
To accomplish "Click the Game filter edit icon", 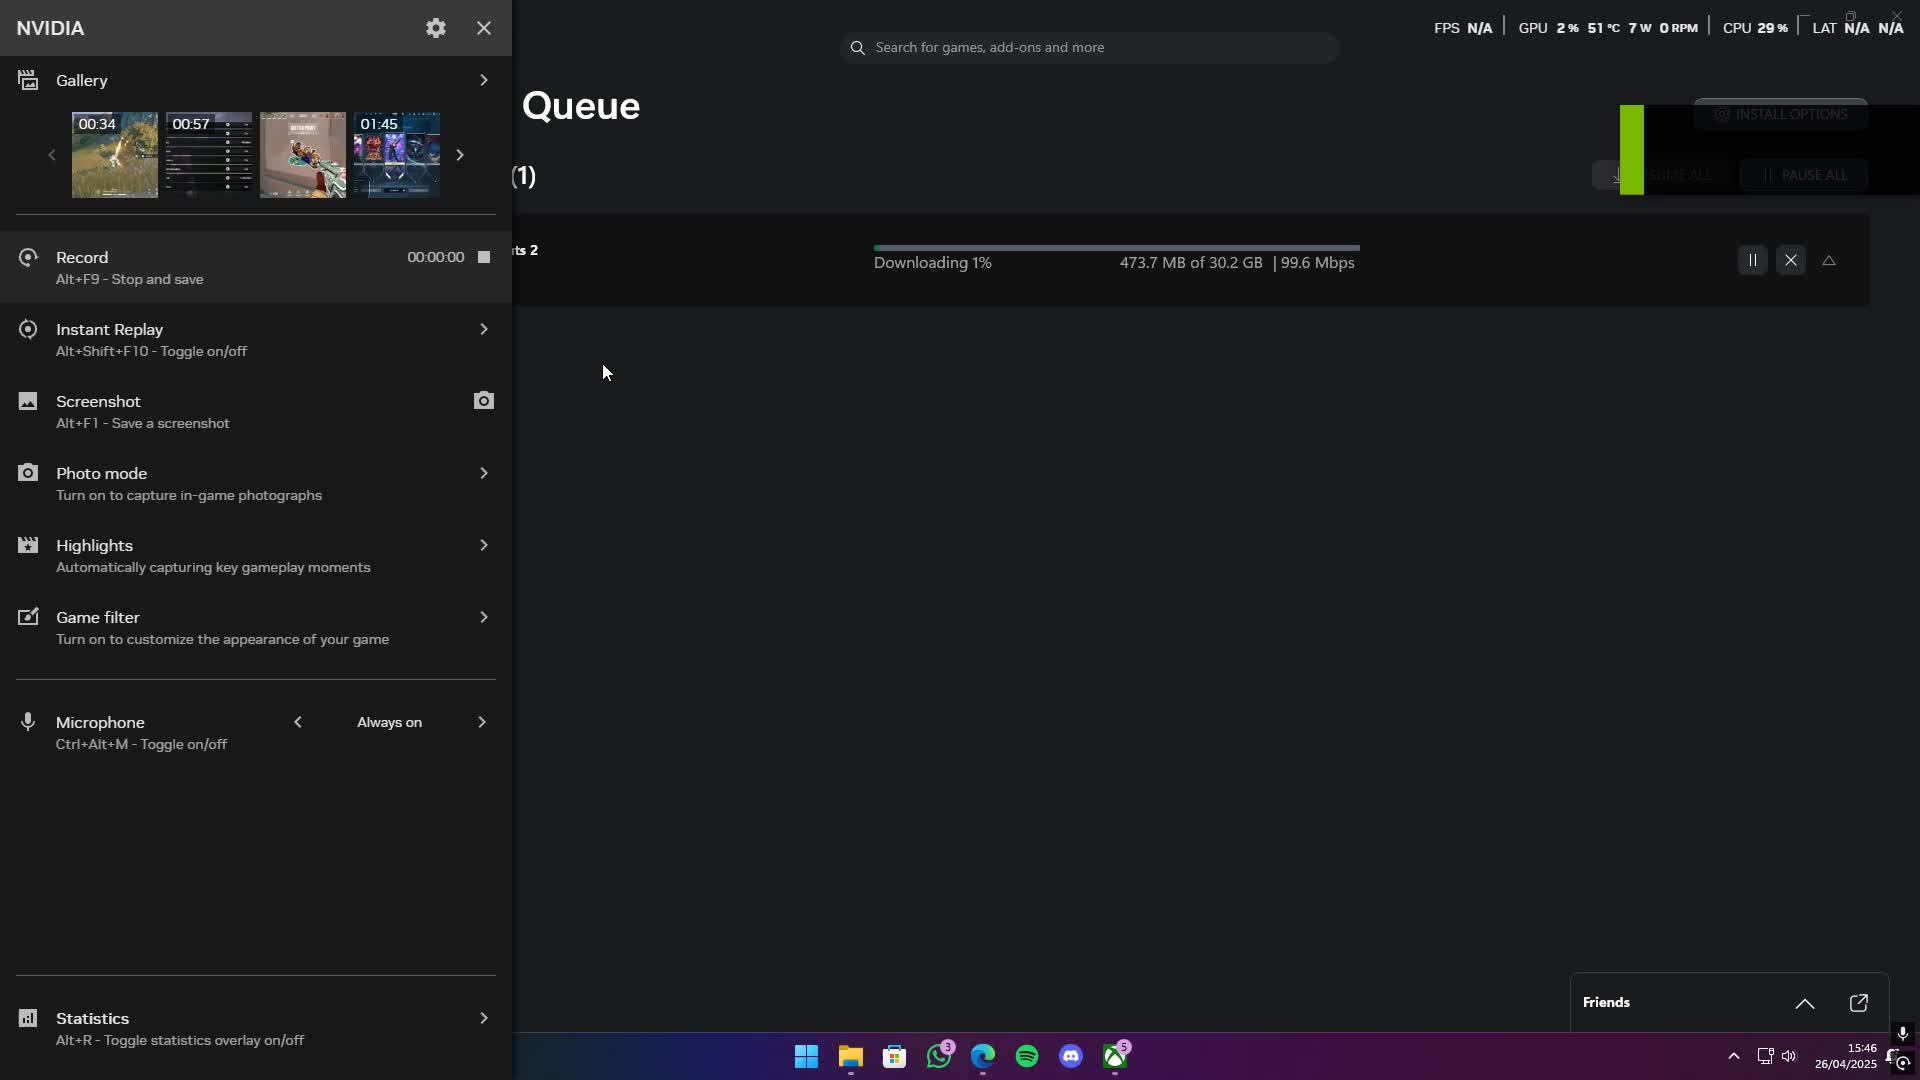I will click(x=28, y=617).
